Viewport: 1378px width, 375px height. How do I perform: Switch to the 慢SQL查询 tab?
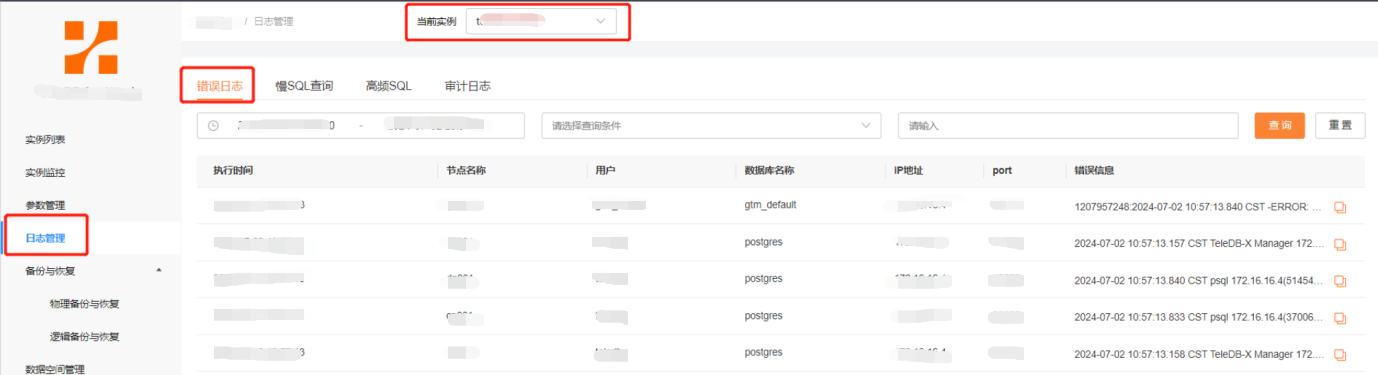point(304,86)
